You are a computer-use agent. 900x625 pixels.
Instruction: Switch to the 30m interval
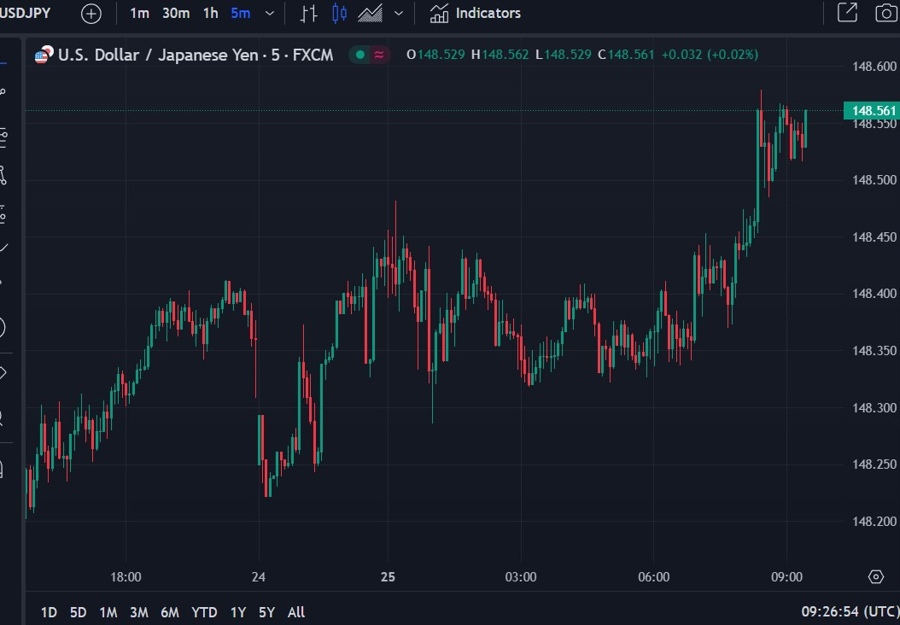pos(176,13)
